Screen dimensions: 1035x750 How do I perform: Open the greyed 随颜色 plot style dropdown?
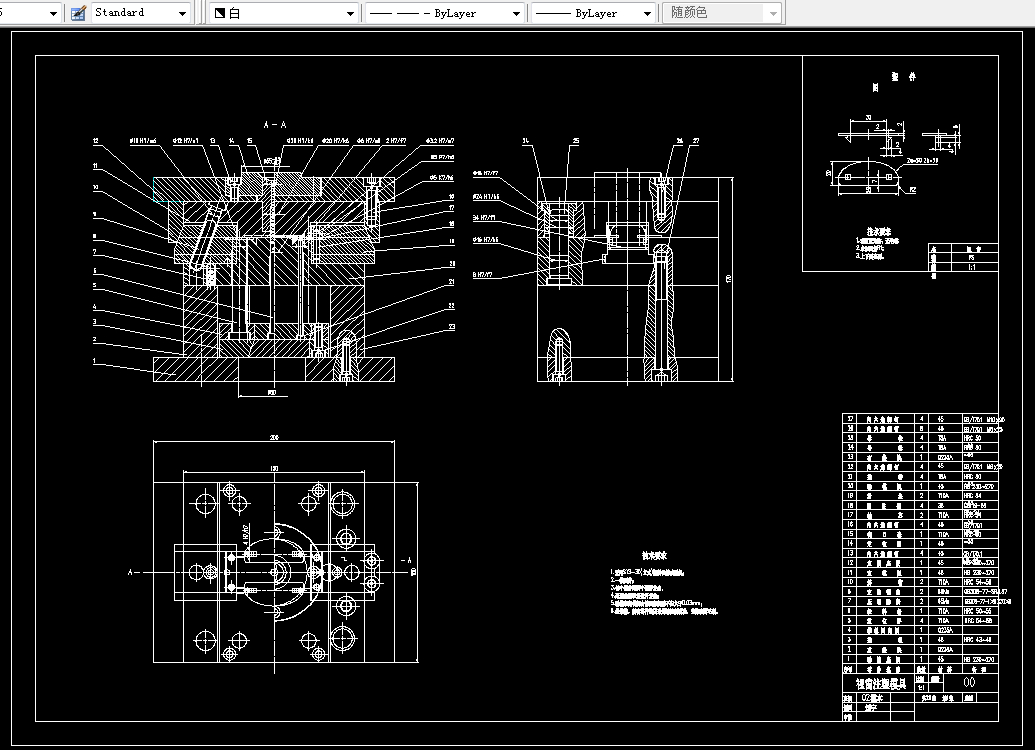[x=723, y=13]
